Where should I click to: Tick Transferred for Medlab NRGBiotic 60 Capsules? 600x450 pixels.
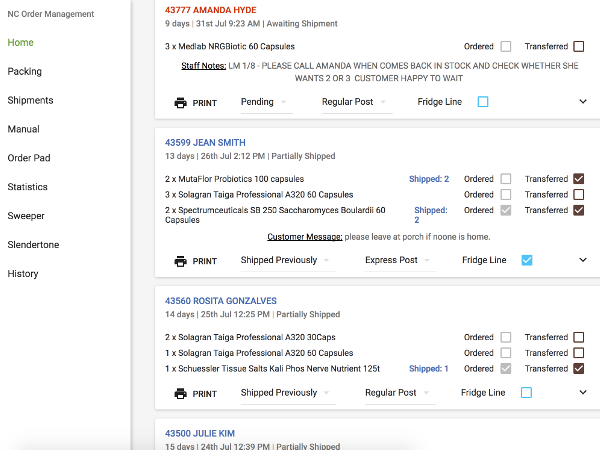(x=579, y=46)
